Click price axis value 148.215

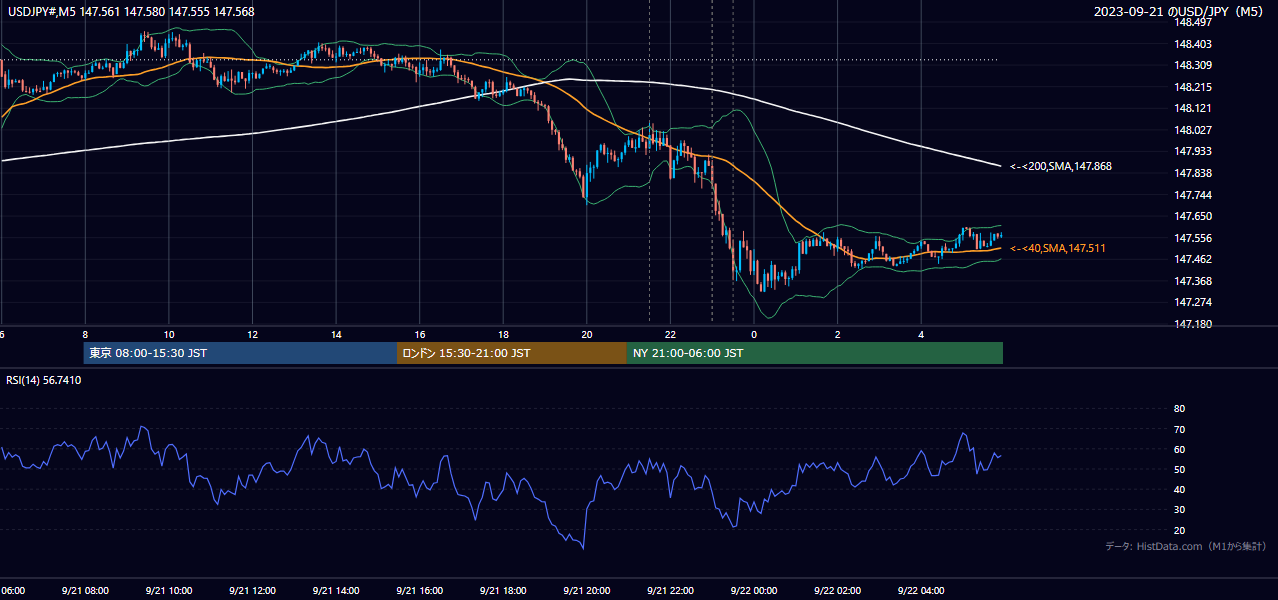coord(1192,87)
